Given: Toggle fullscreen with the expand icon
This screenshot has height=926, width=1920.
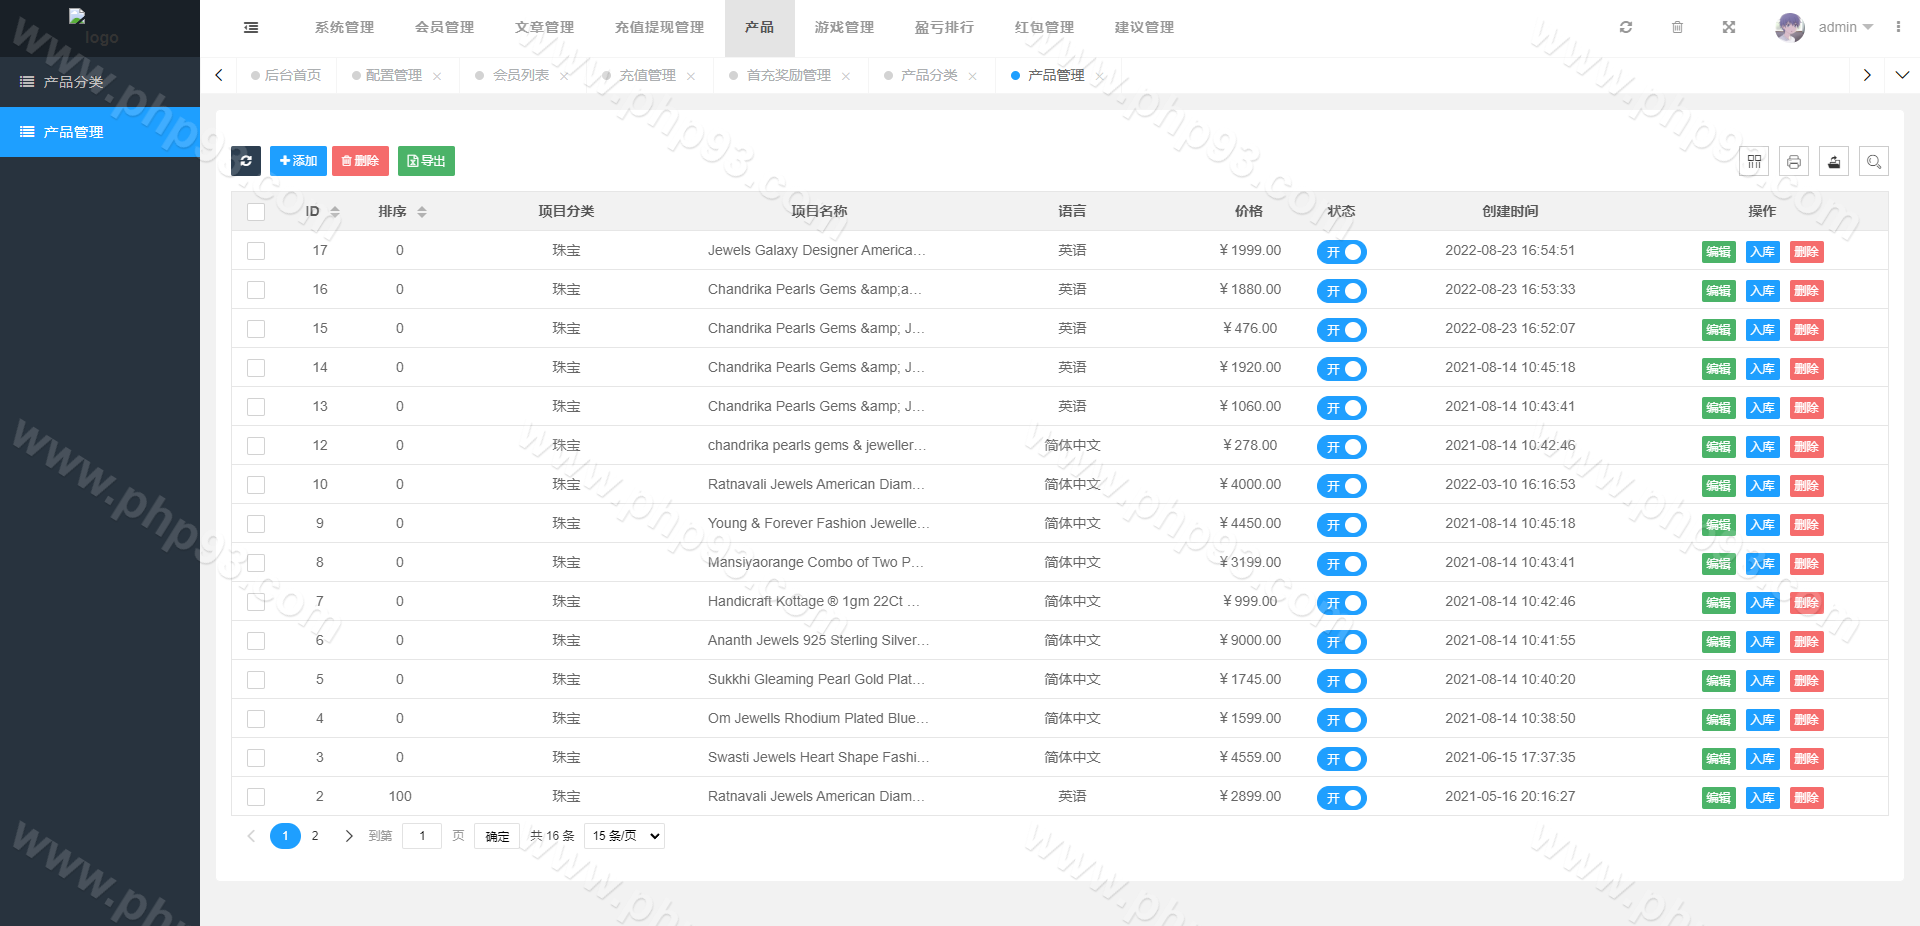Looking at the screenshot, I should click(1729, 28).
